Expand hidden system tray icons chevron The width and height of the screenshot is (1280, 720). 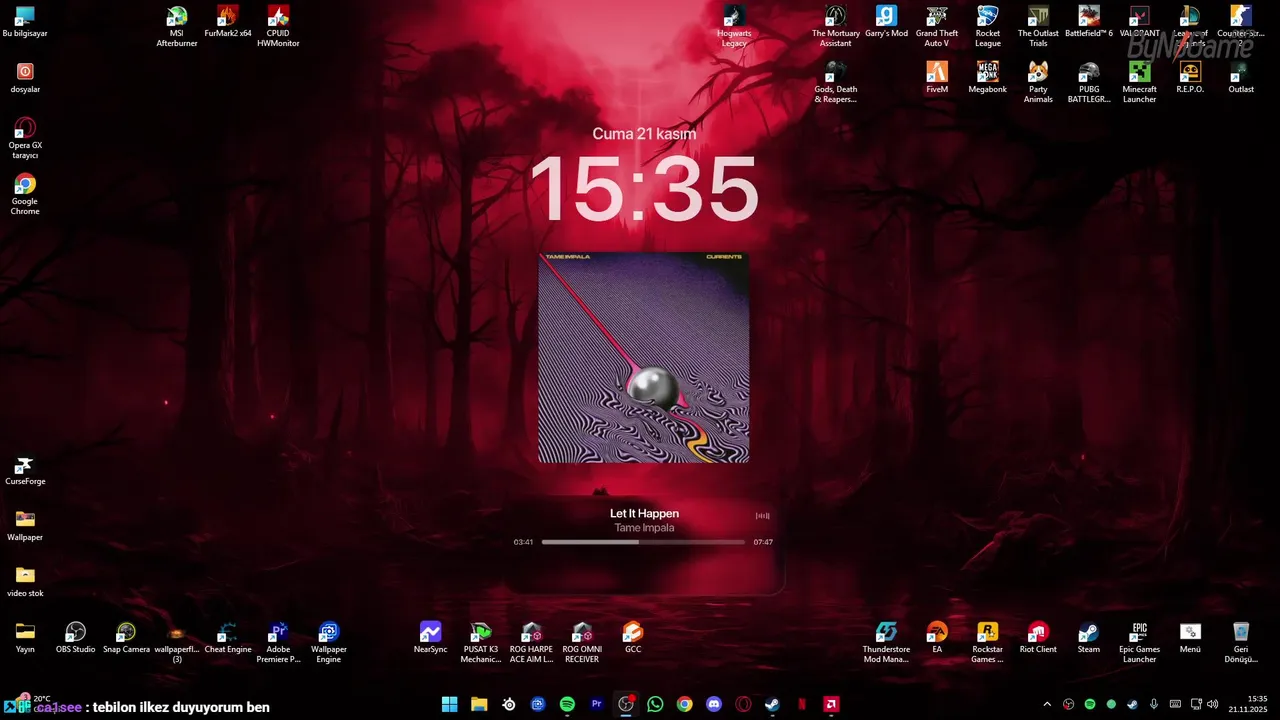pos(1047,704)
